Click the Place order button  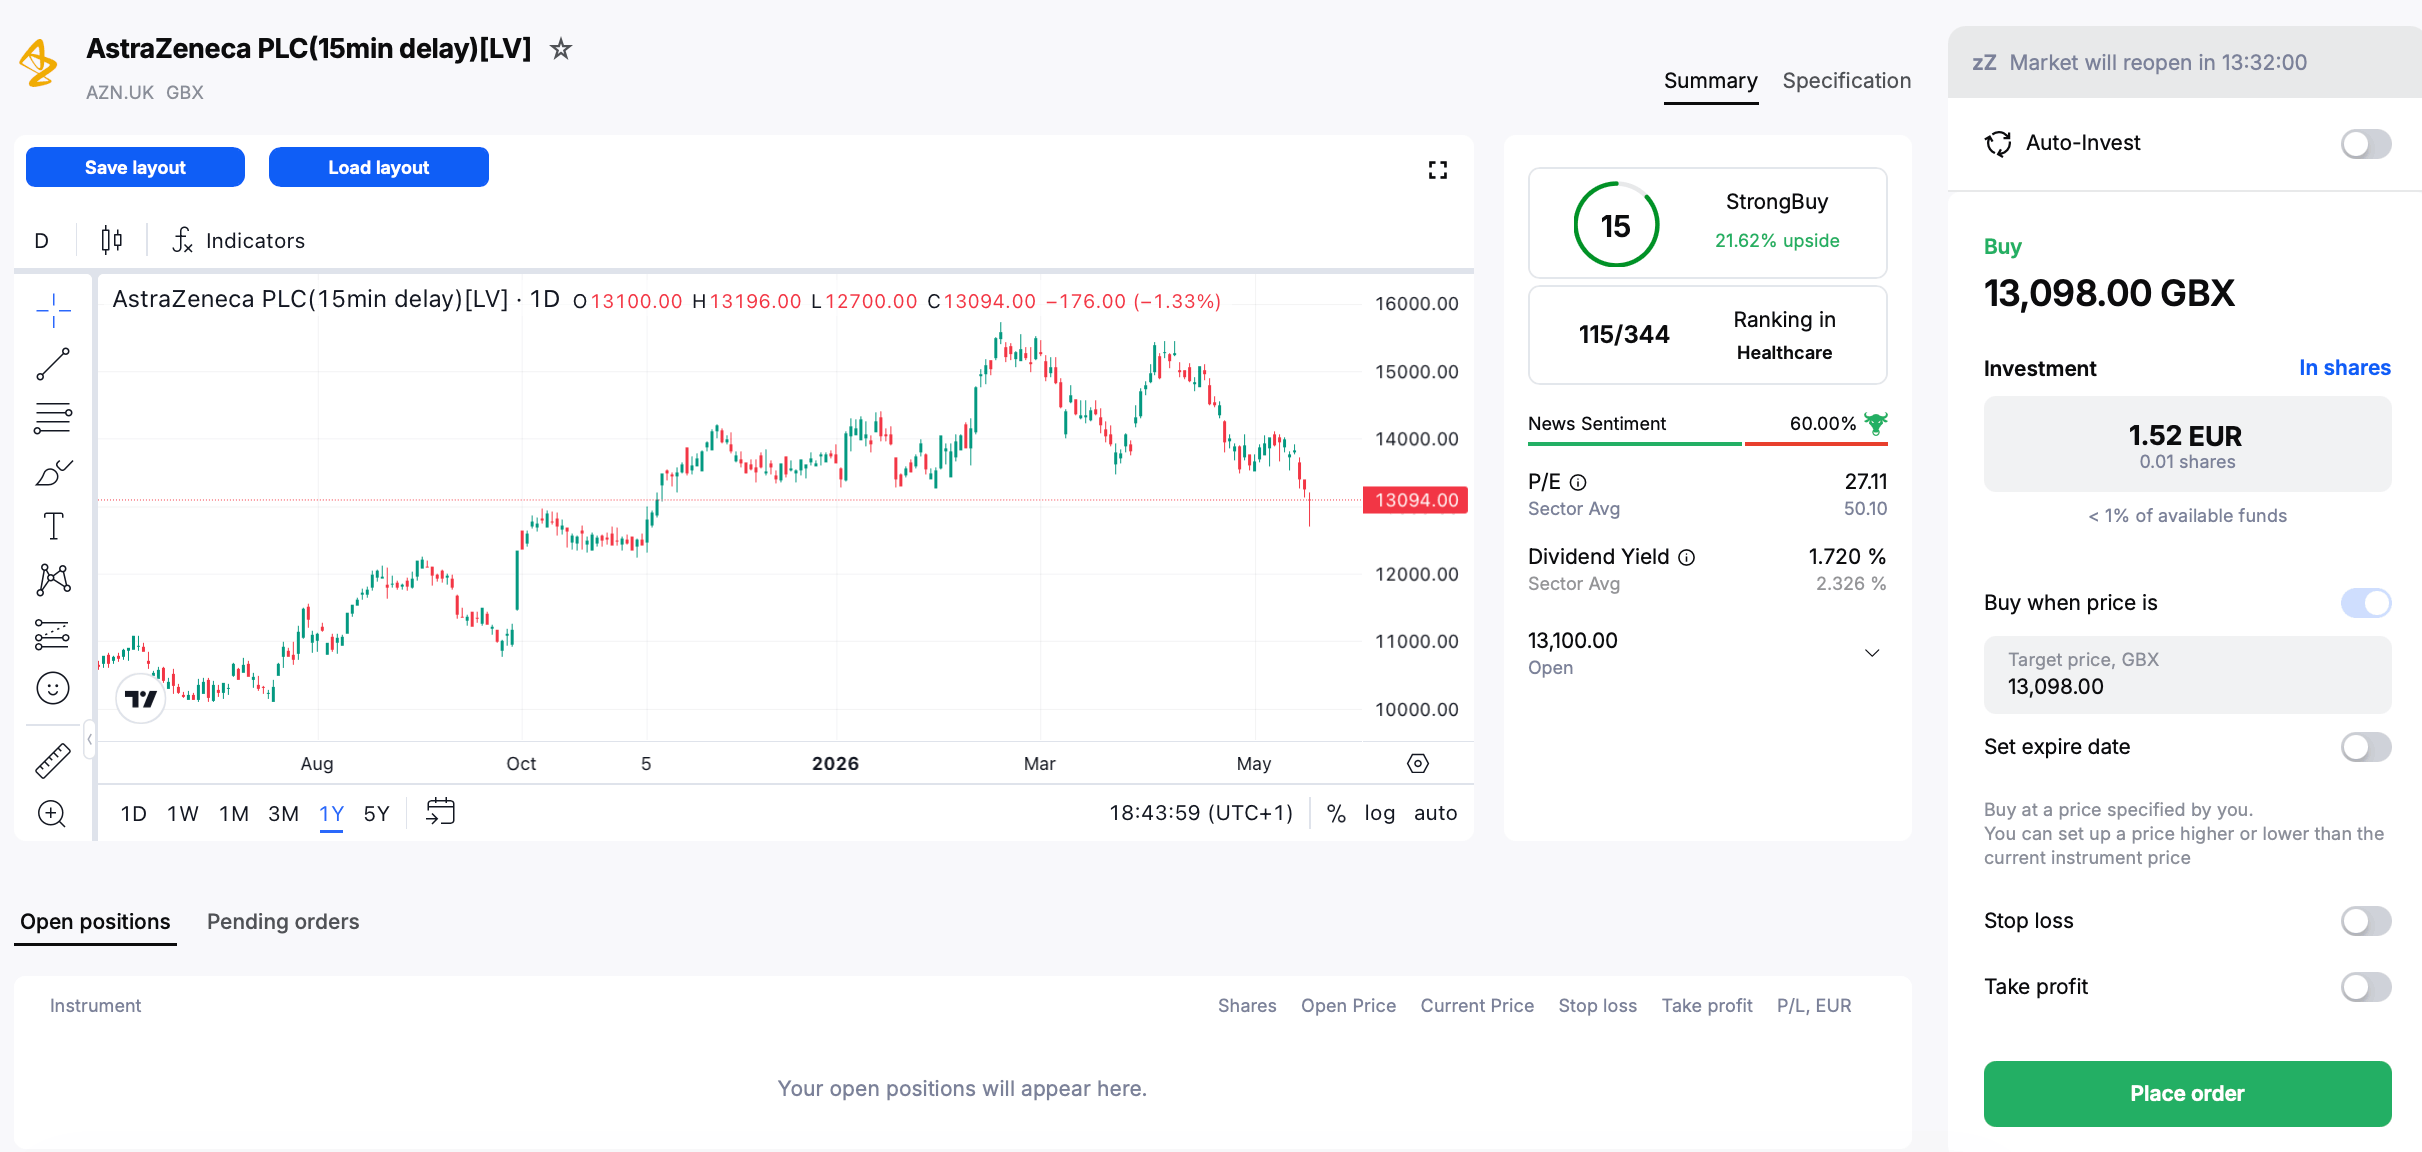tap(2187, 1093)
